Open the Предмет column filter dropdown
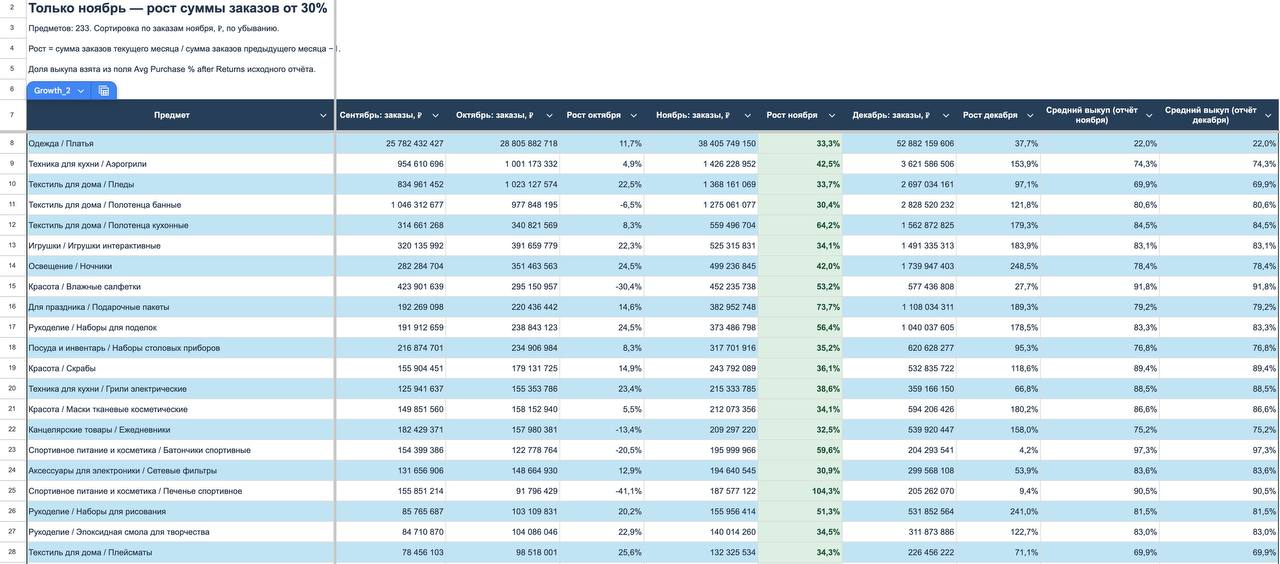This screenshot has width=1280, height=564. coord(323,116)
